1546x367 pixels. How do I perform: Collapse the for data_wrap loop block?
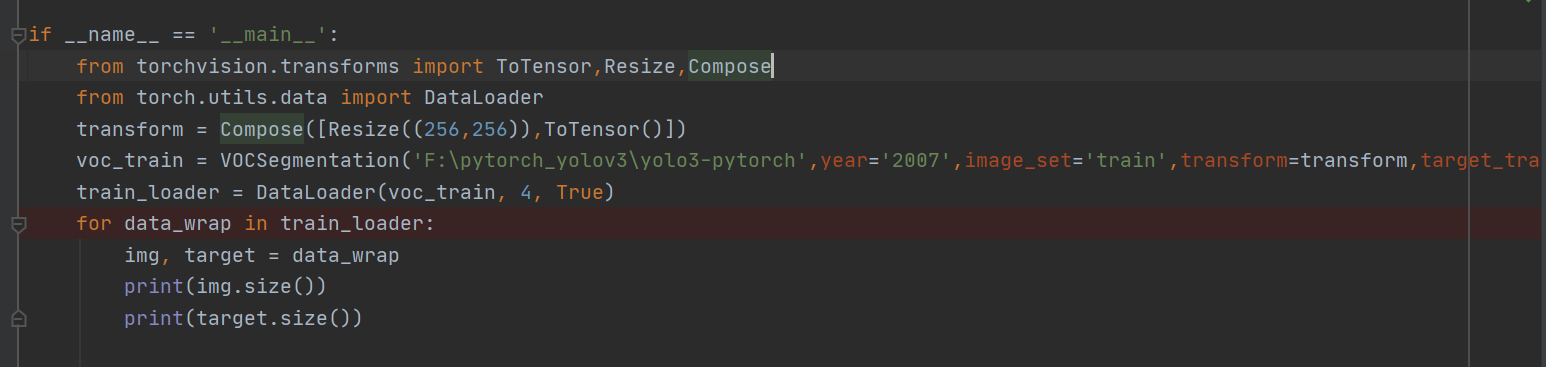(x=17, y=224)
